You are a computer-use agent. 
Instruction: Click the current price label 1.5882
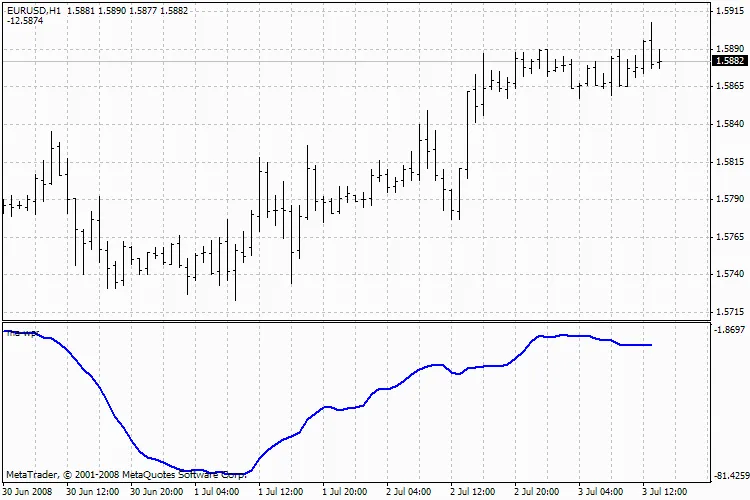point(729,61)
